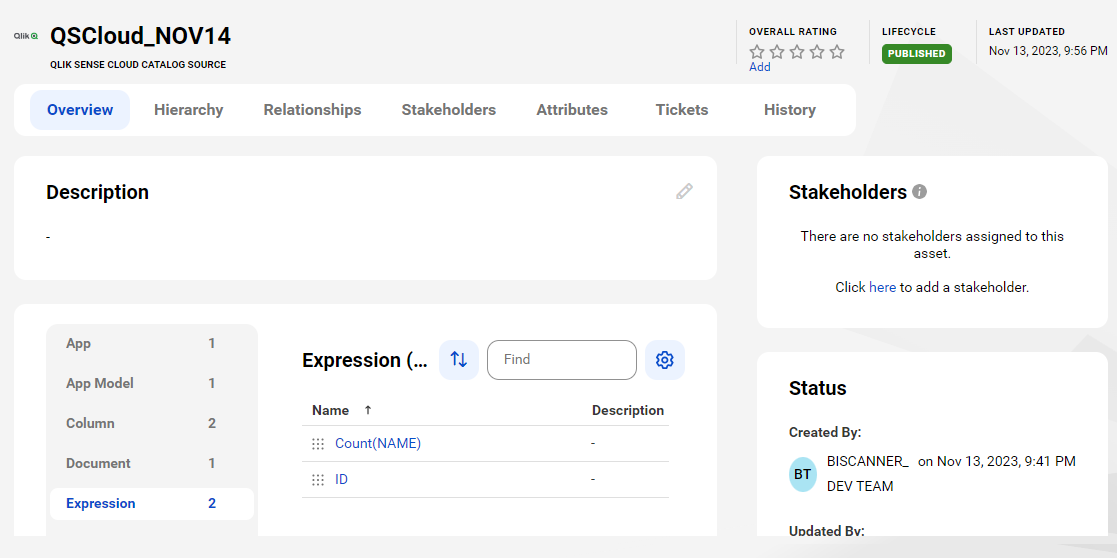Click 'here' link to add stakeholder
Viewport: 1117px width, 558px height.
point(883,288)
